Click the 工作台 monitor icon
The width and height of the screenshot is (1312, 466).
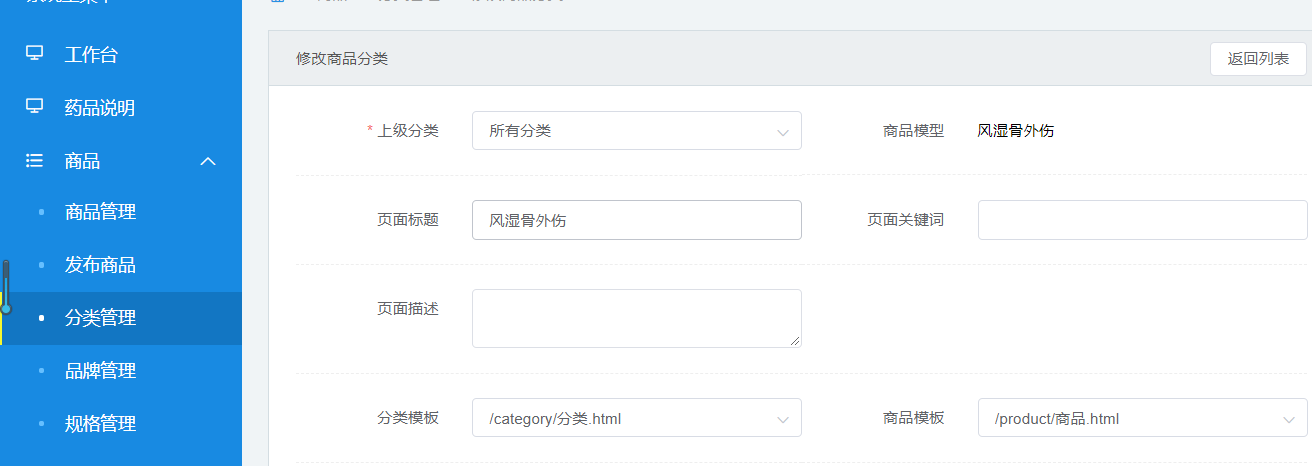click(35, 54)
